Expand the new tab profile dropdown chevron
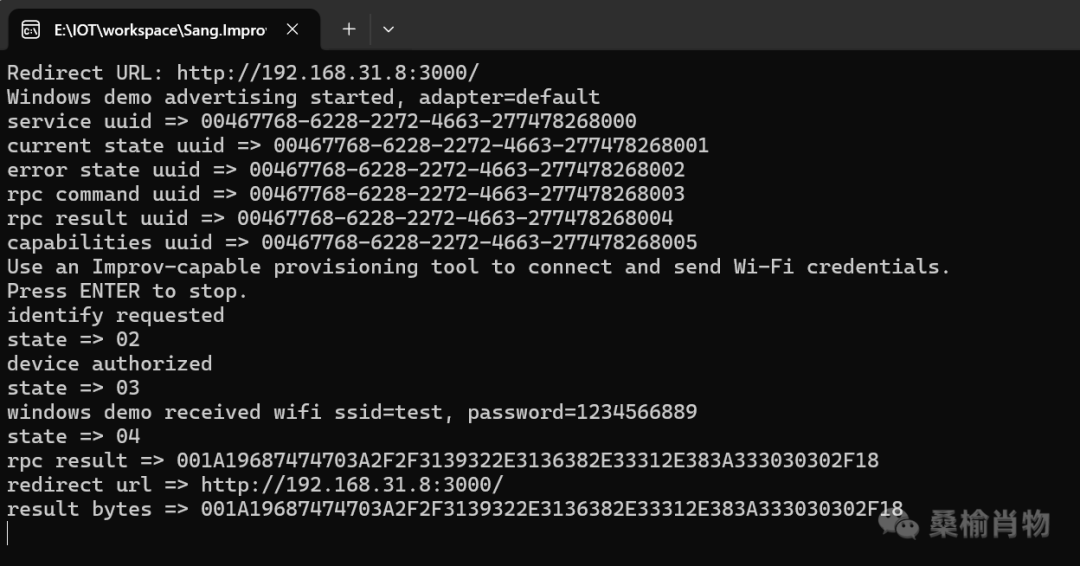1080x566 pixels. tap(388, 29)
